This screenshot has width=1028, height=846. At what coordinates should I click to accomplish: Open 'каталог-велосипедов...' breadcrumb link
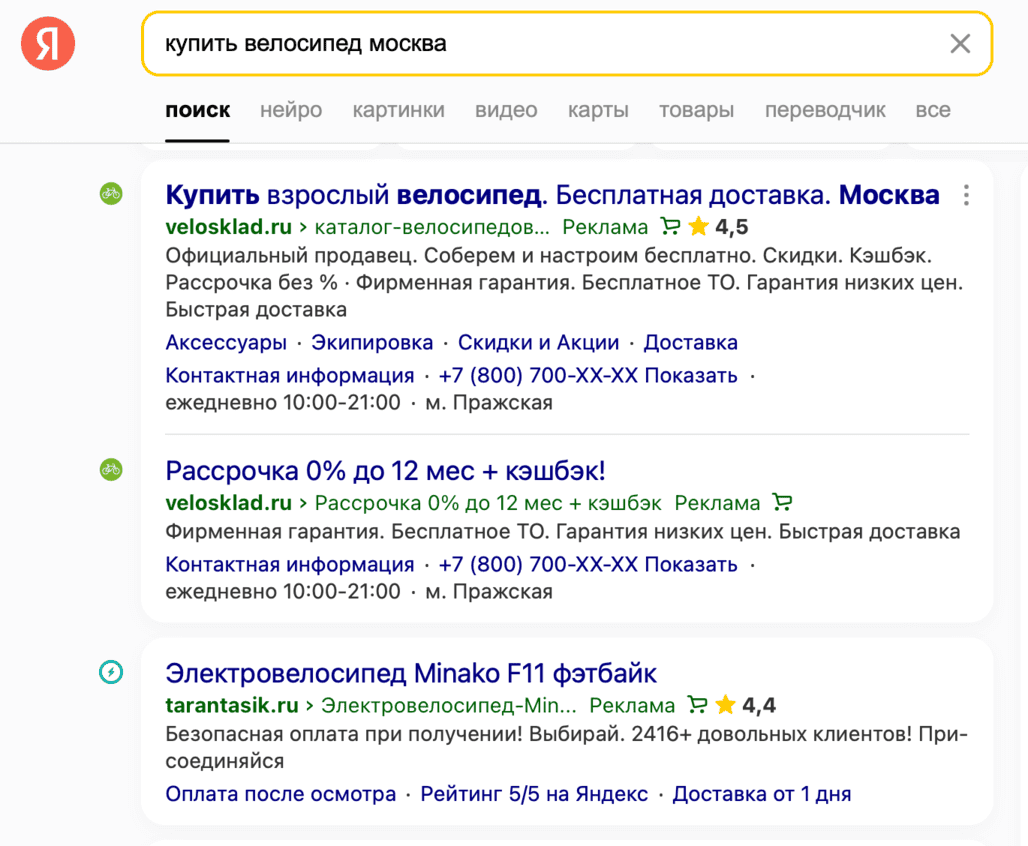pos(432,227)
